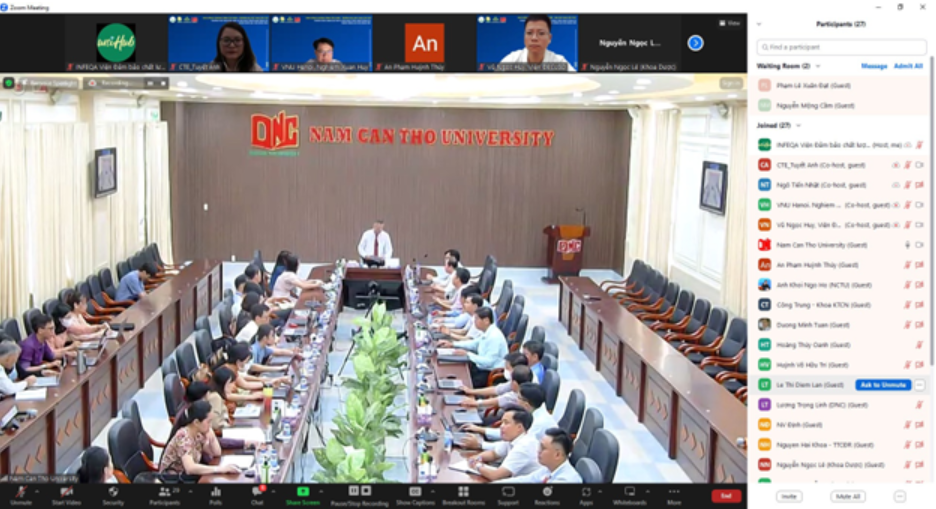Image resolution: width=936 pixels, height=509 pixels.
Task: Open share options arrow beside Share Screen
Action: coord(321,491)
